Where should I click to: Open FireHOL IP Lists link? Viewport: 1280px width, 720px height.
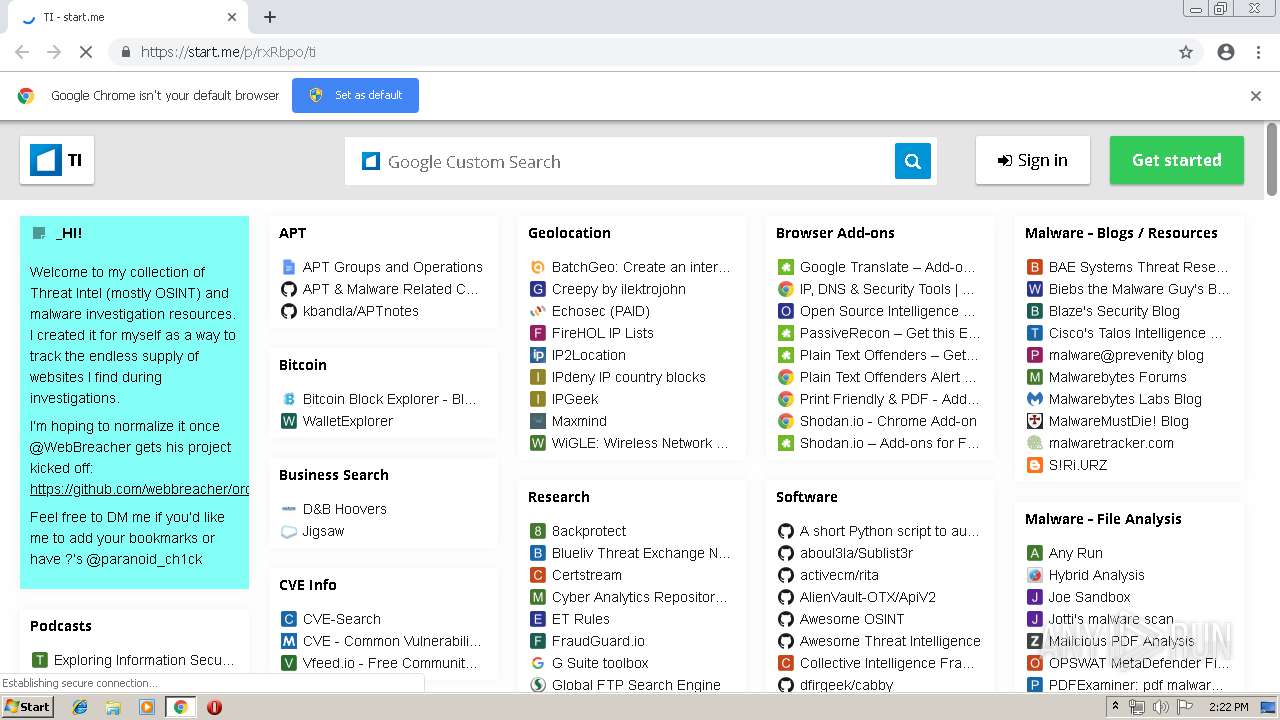click(x=603, y=333)
